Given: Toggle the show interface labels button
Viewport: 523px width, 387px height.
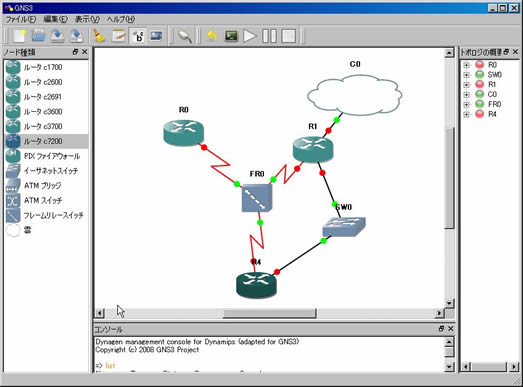Looking at the screenshot, I should [138, 36].
